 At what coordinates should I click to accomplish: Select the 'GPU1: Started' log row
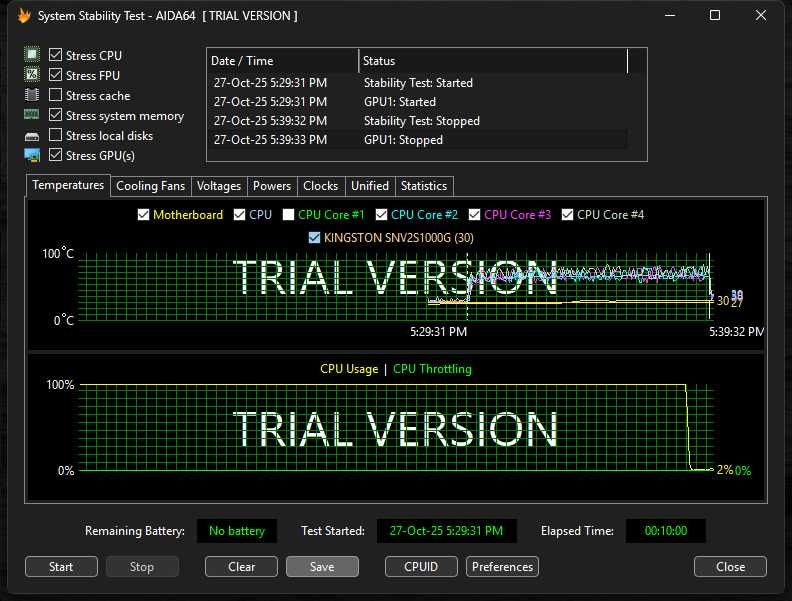417,102
